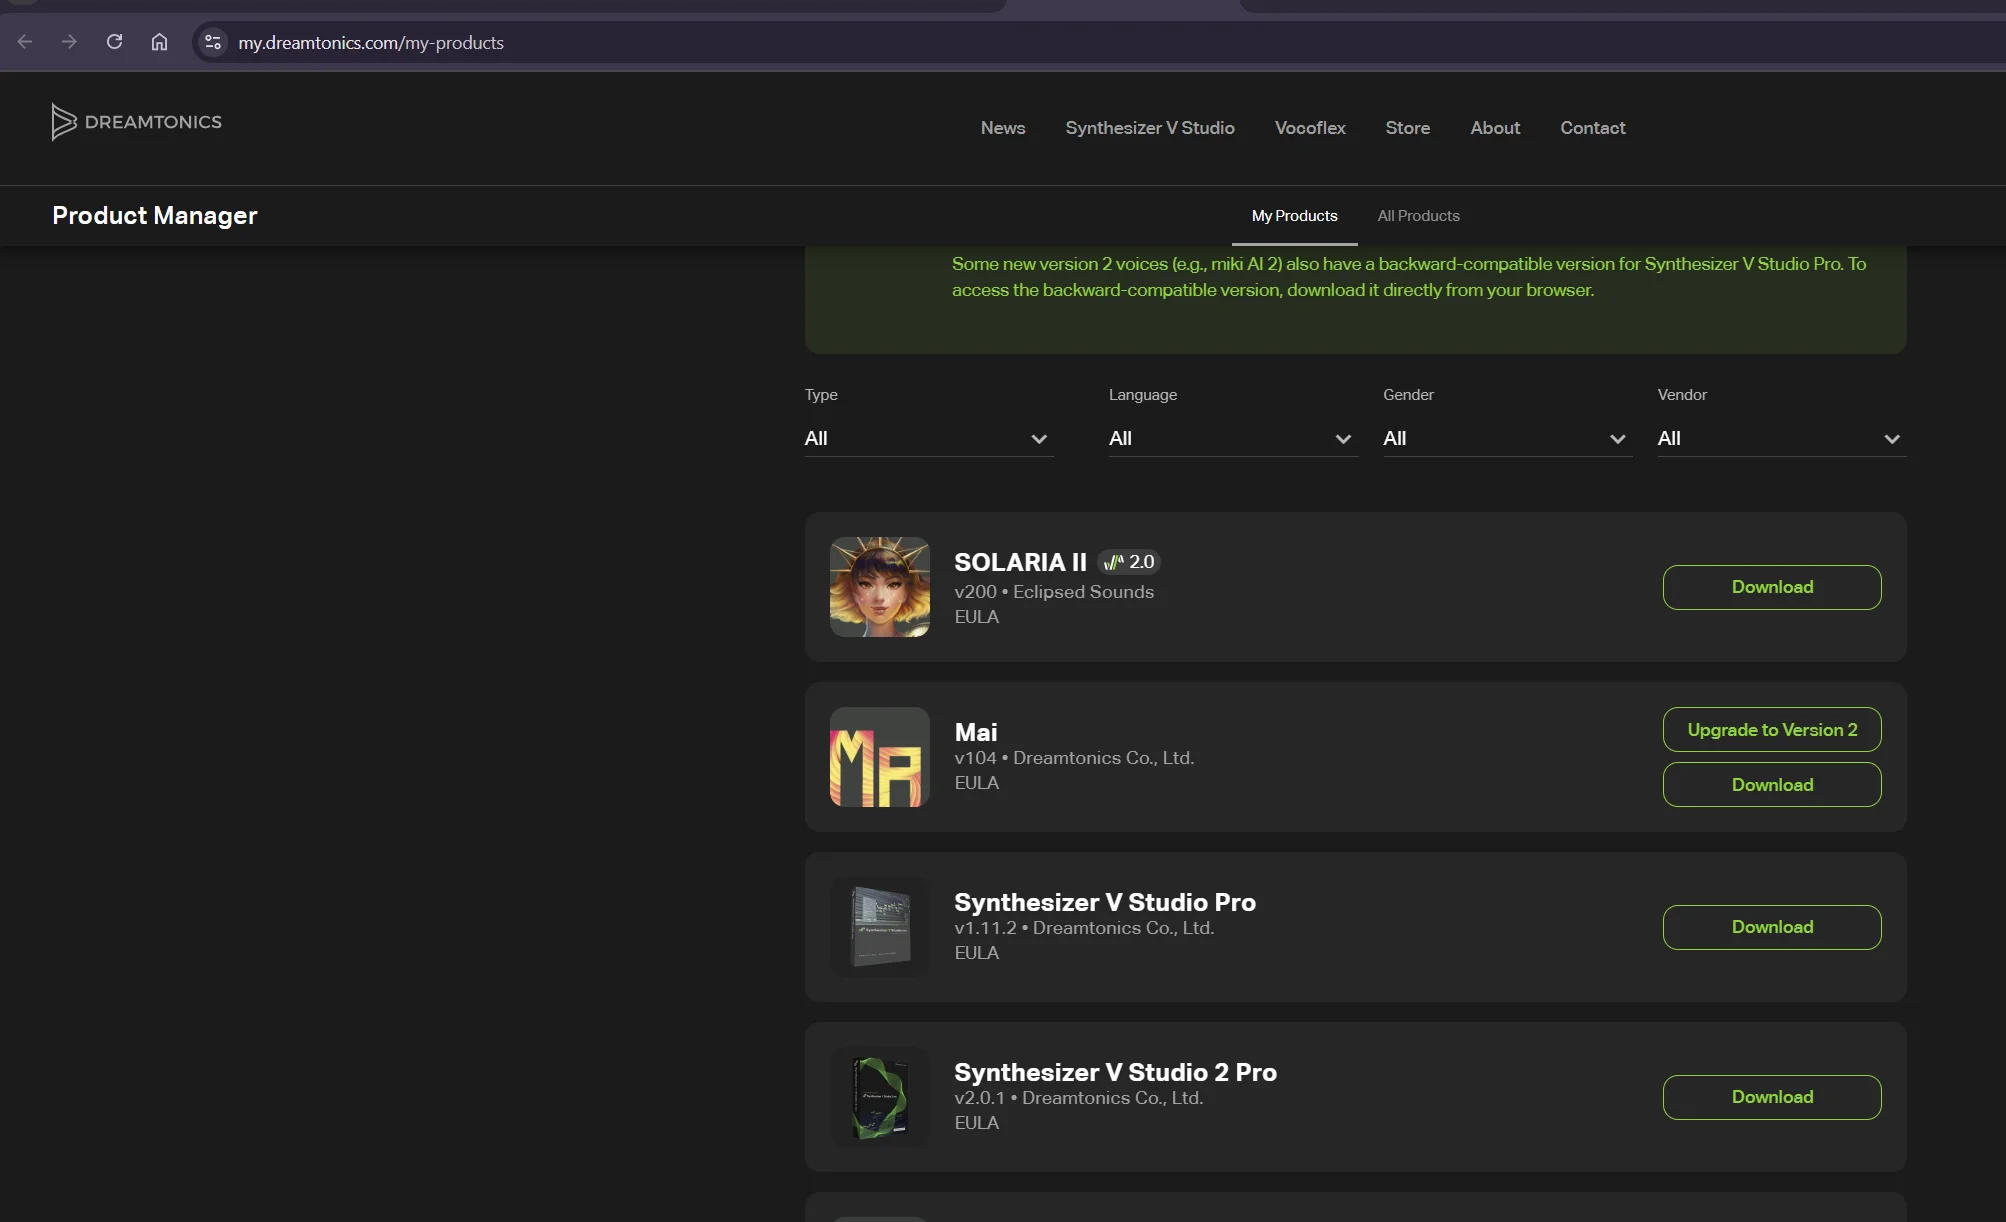
Task: Open the Vendor filter dropdown
Action: pyautogui.click(x=1782, y=438)
